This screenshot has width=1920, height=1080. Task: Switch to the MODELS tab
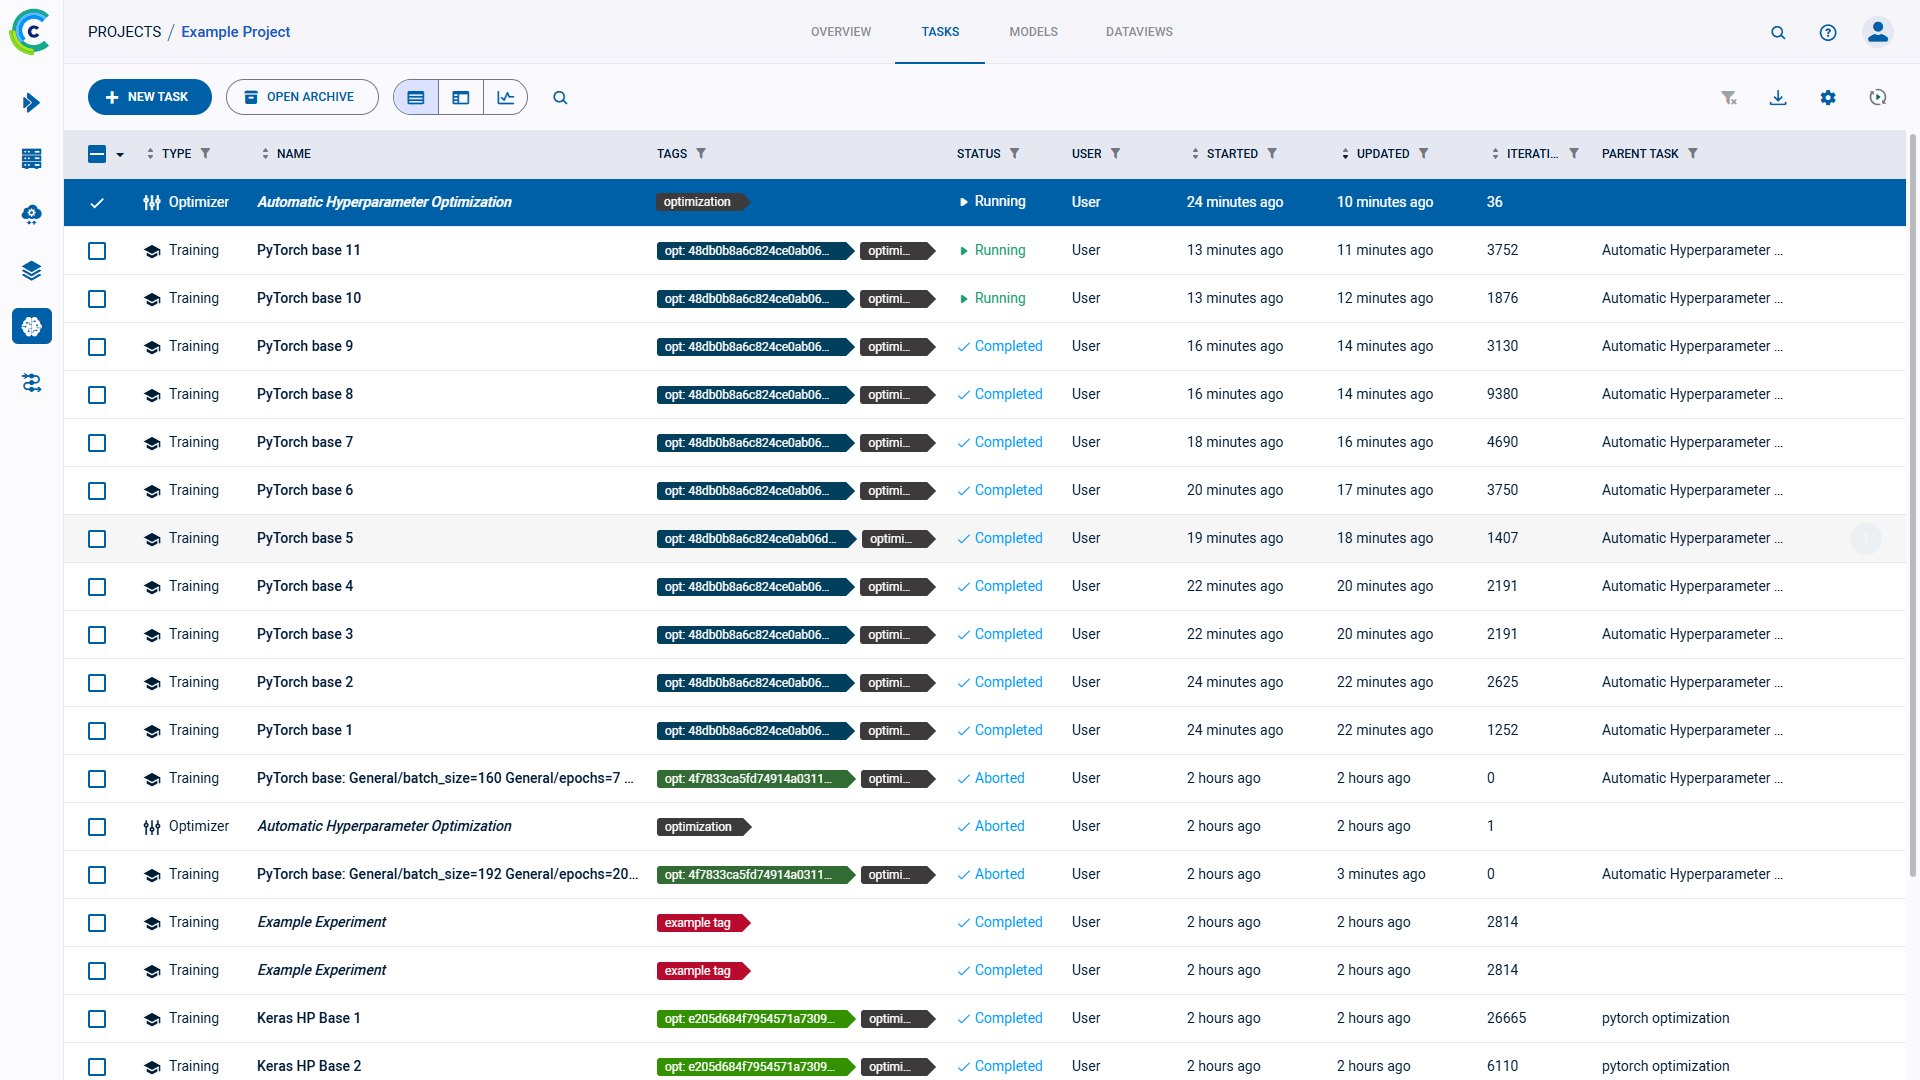(1033, 31)
